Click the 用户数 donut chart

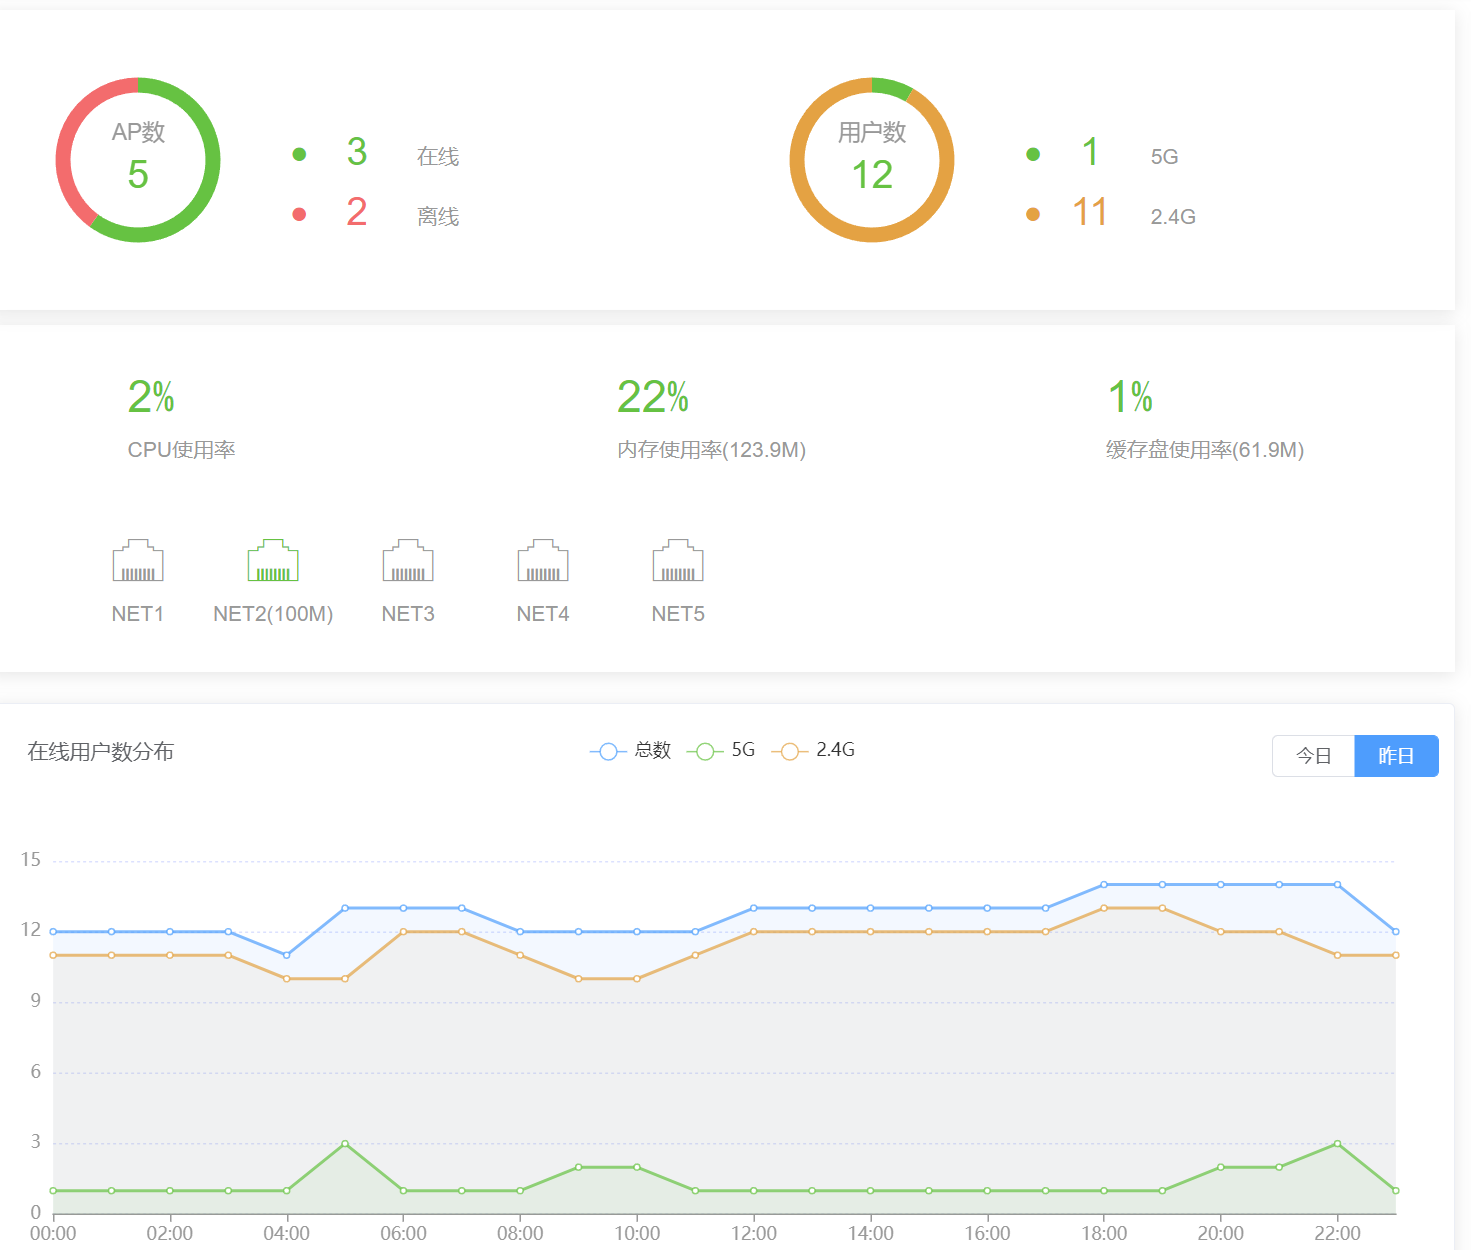pyautogui.click(x=872, y=160)
